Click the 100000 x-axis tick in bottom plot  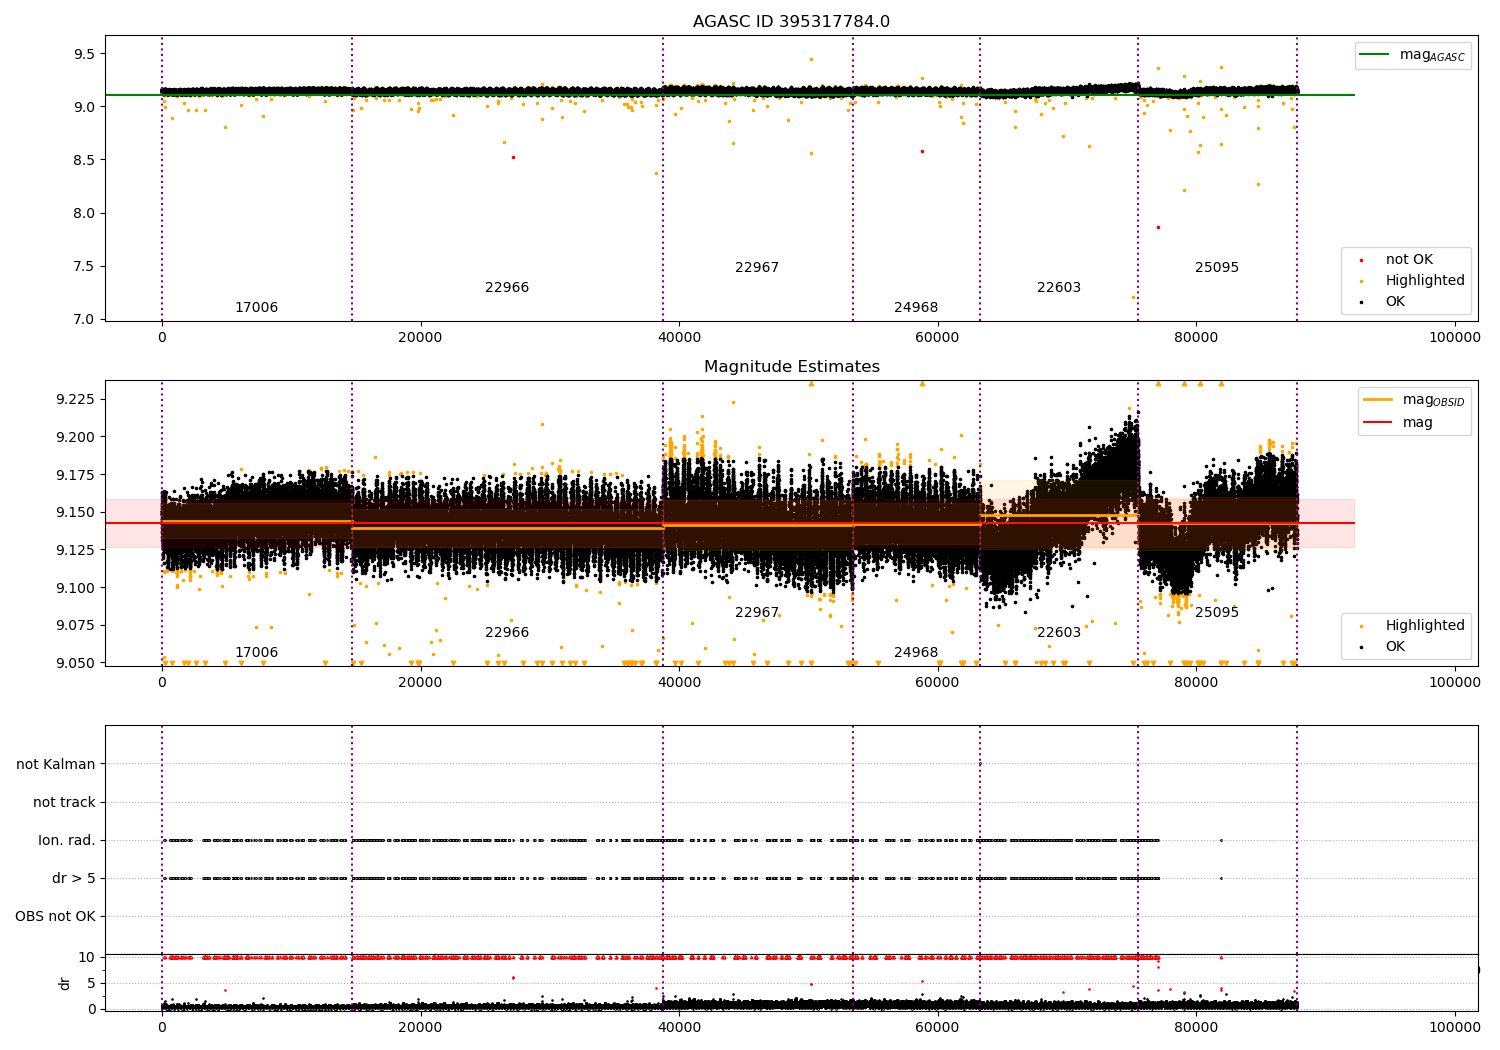click(x=1455, y=1028)
